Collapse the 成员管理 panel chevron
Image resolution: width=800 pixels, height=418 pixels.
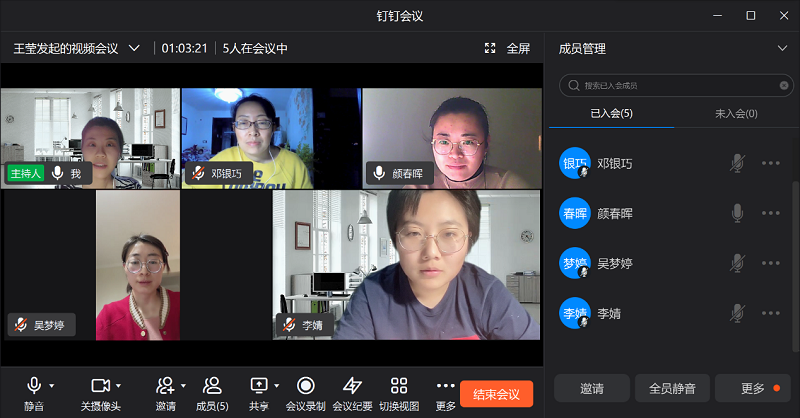tap(782, 48)
